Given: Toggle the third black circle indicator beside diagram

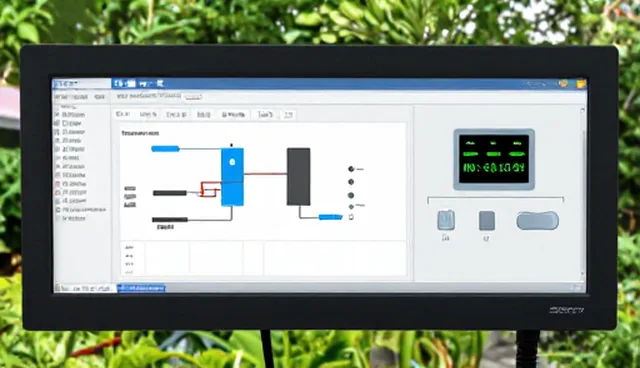Looking at the screenshot, I should coord(351,195).
